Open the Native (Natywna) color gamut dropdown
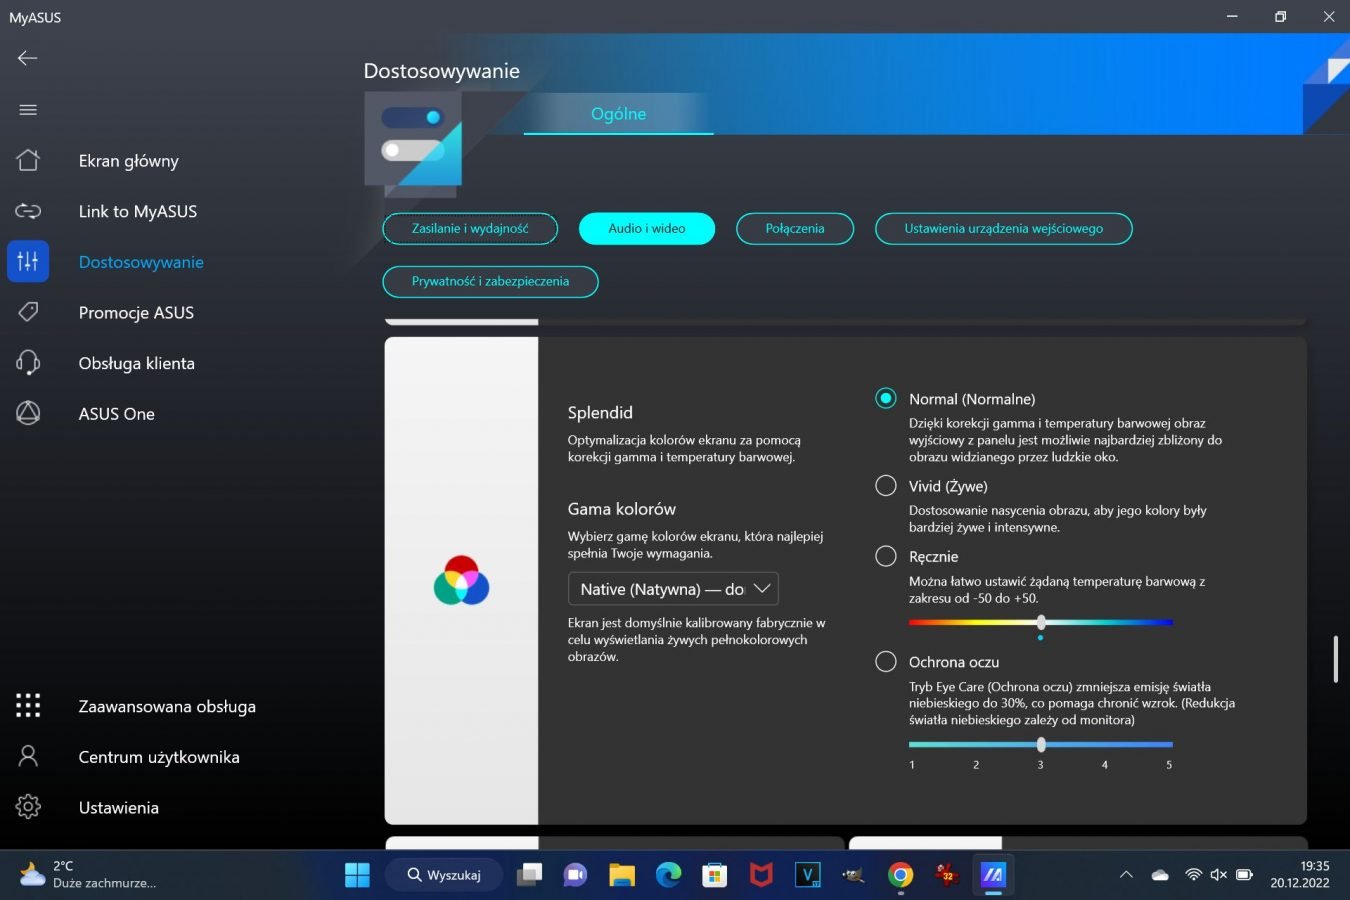The image size is (1350, 900). [673, 589]
